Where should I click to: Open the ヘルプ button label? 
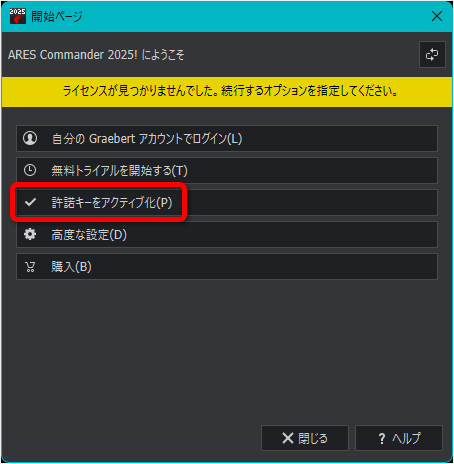tap(406, 438)
